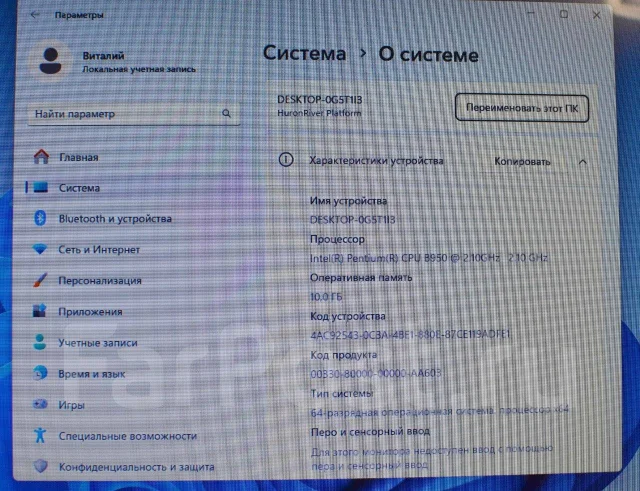Click the Конфиденциальность и защита shield icon
640x491 pixels.
[x=40, y=466]
